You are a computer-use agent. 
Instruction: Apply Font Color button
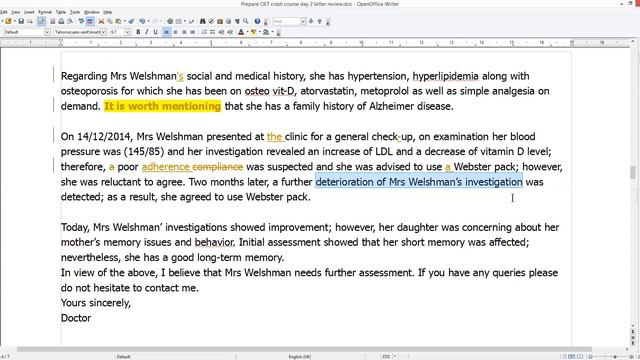click(241, 32)
